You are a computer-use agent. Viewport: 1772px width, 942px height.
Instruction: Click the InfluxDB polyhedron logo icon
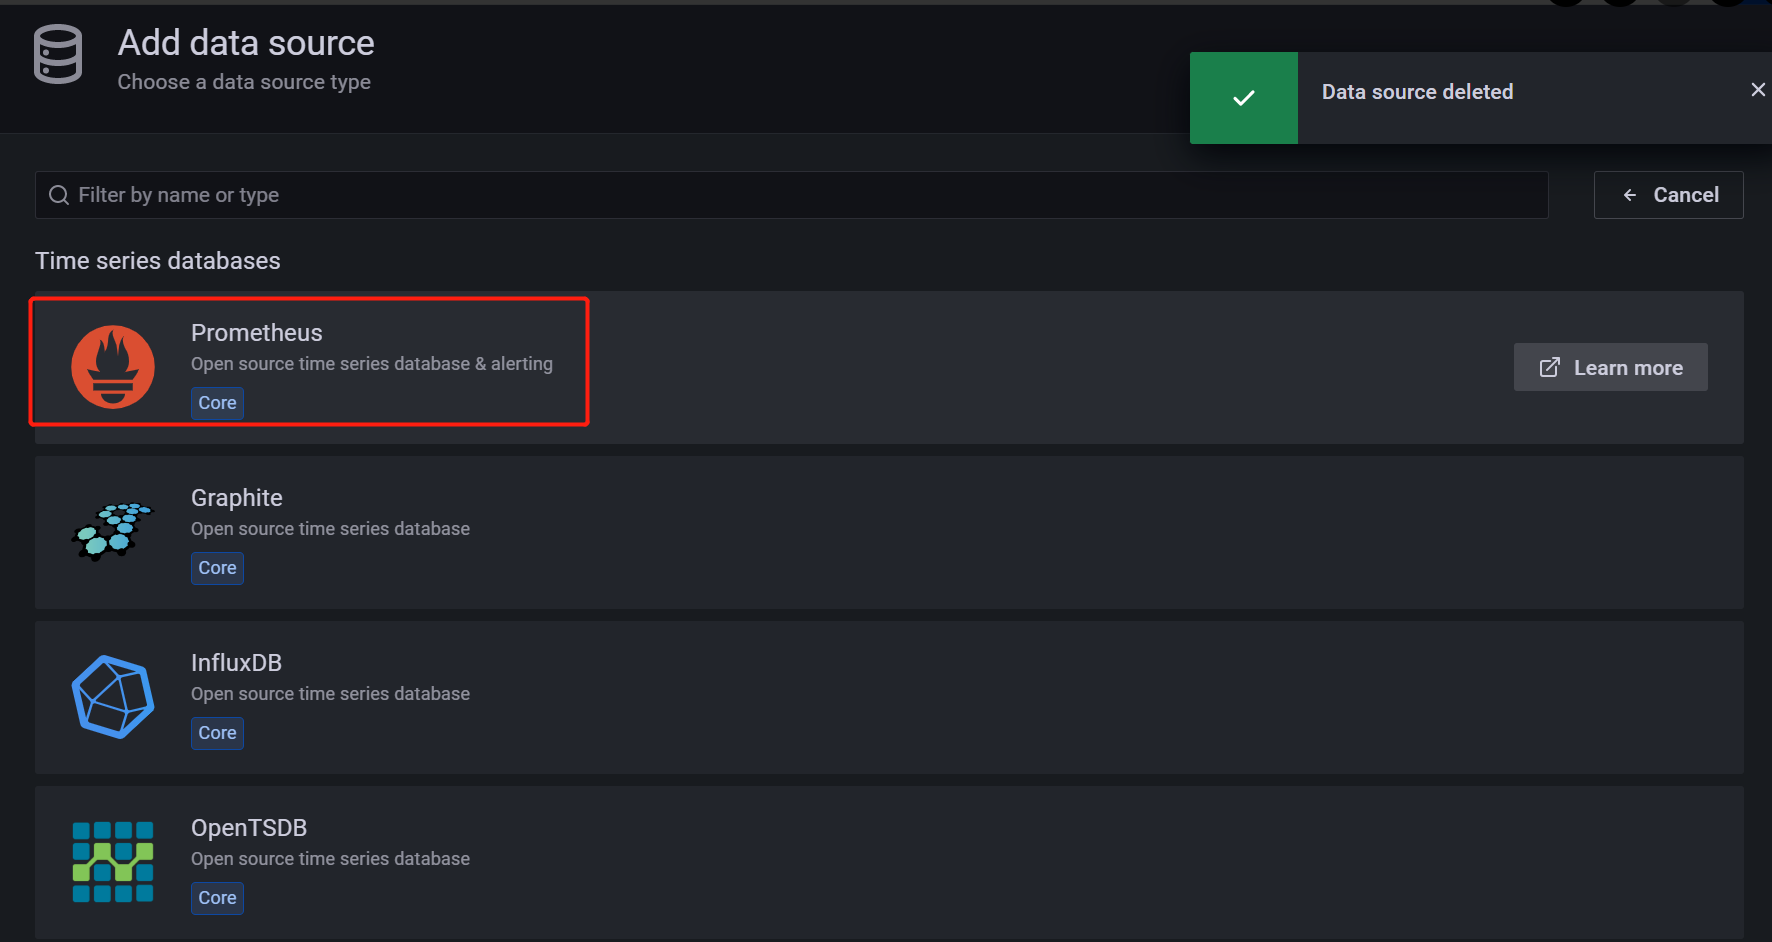click(113, 697)
